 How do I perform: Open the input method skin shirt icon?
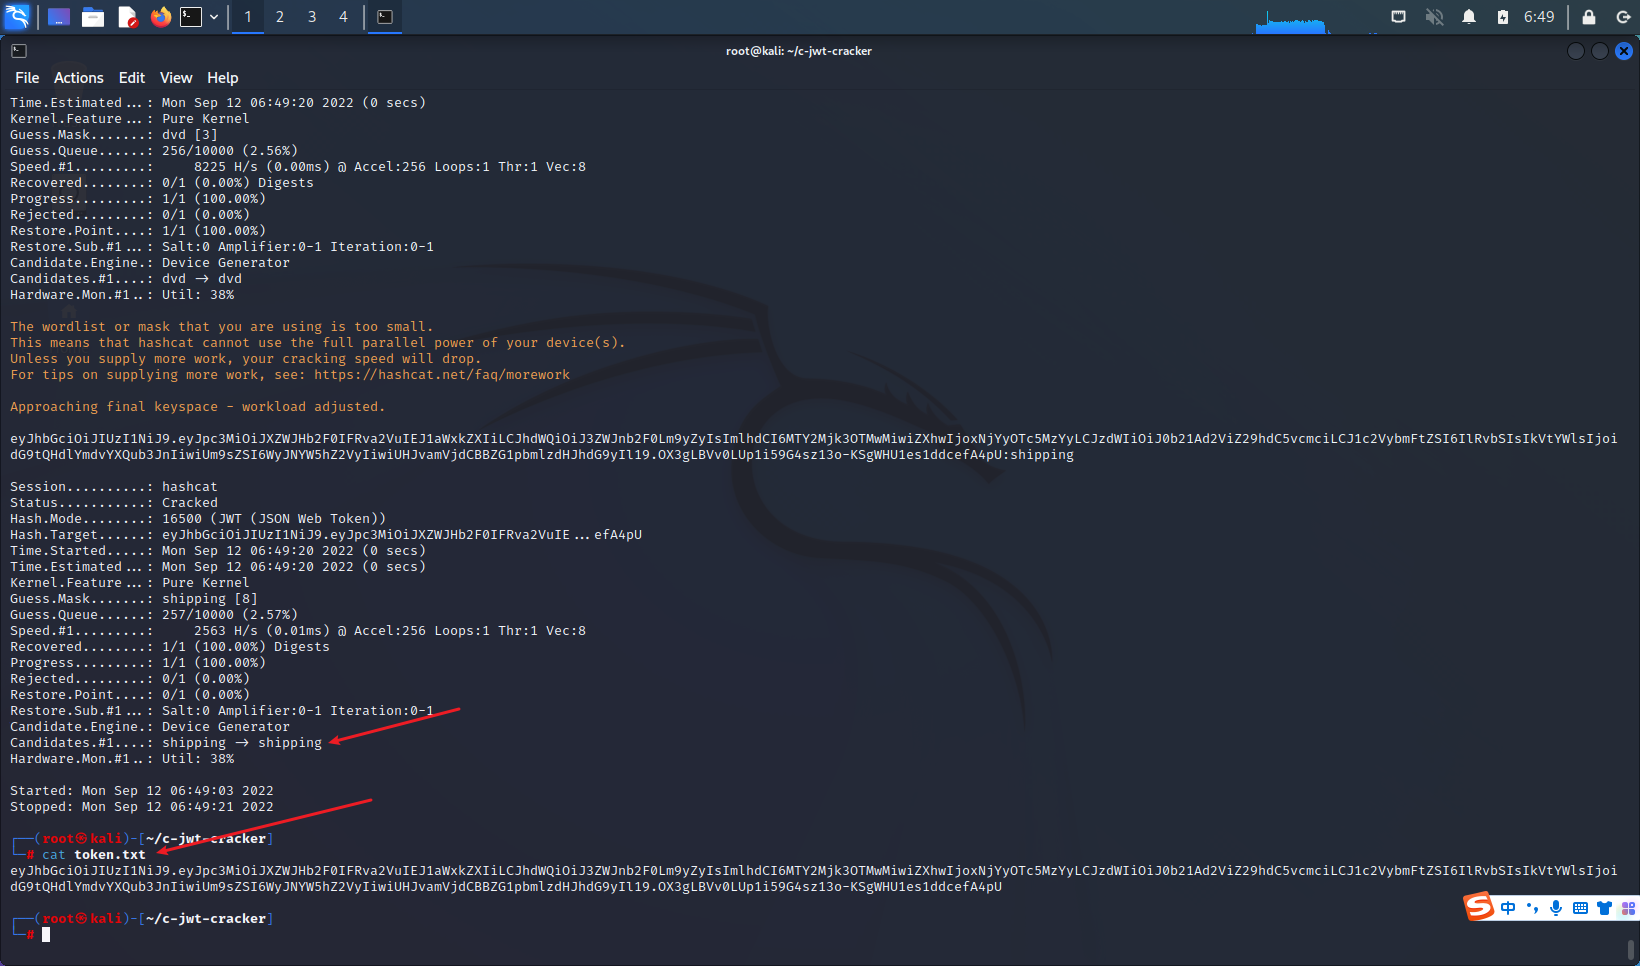[1604, 908]
